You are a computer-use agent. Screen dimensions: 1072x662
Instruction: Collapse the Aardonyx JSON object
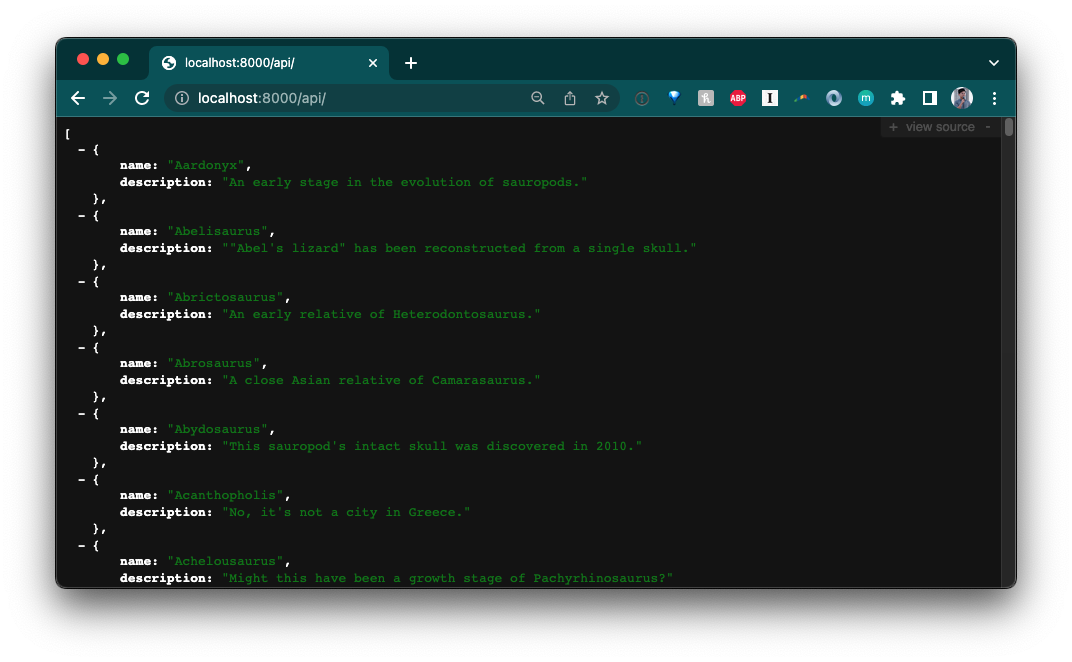[x=82, y=149]
